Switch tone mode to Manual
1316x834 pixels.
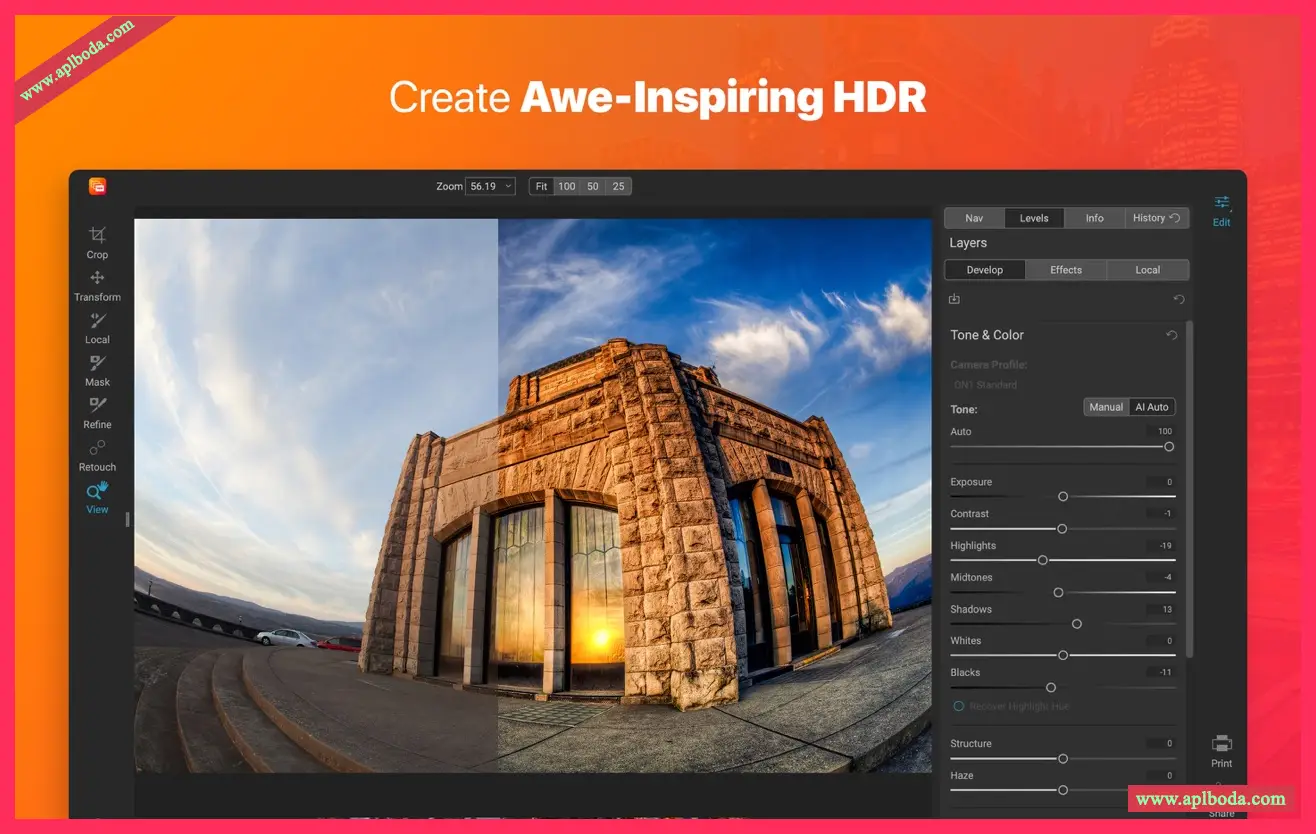pyautogui.click(x=1106, y=407)
